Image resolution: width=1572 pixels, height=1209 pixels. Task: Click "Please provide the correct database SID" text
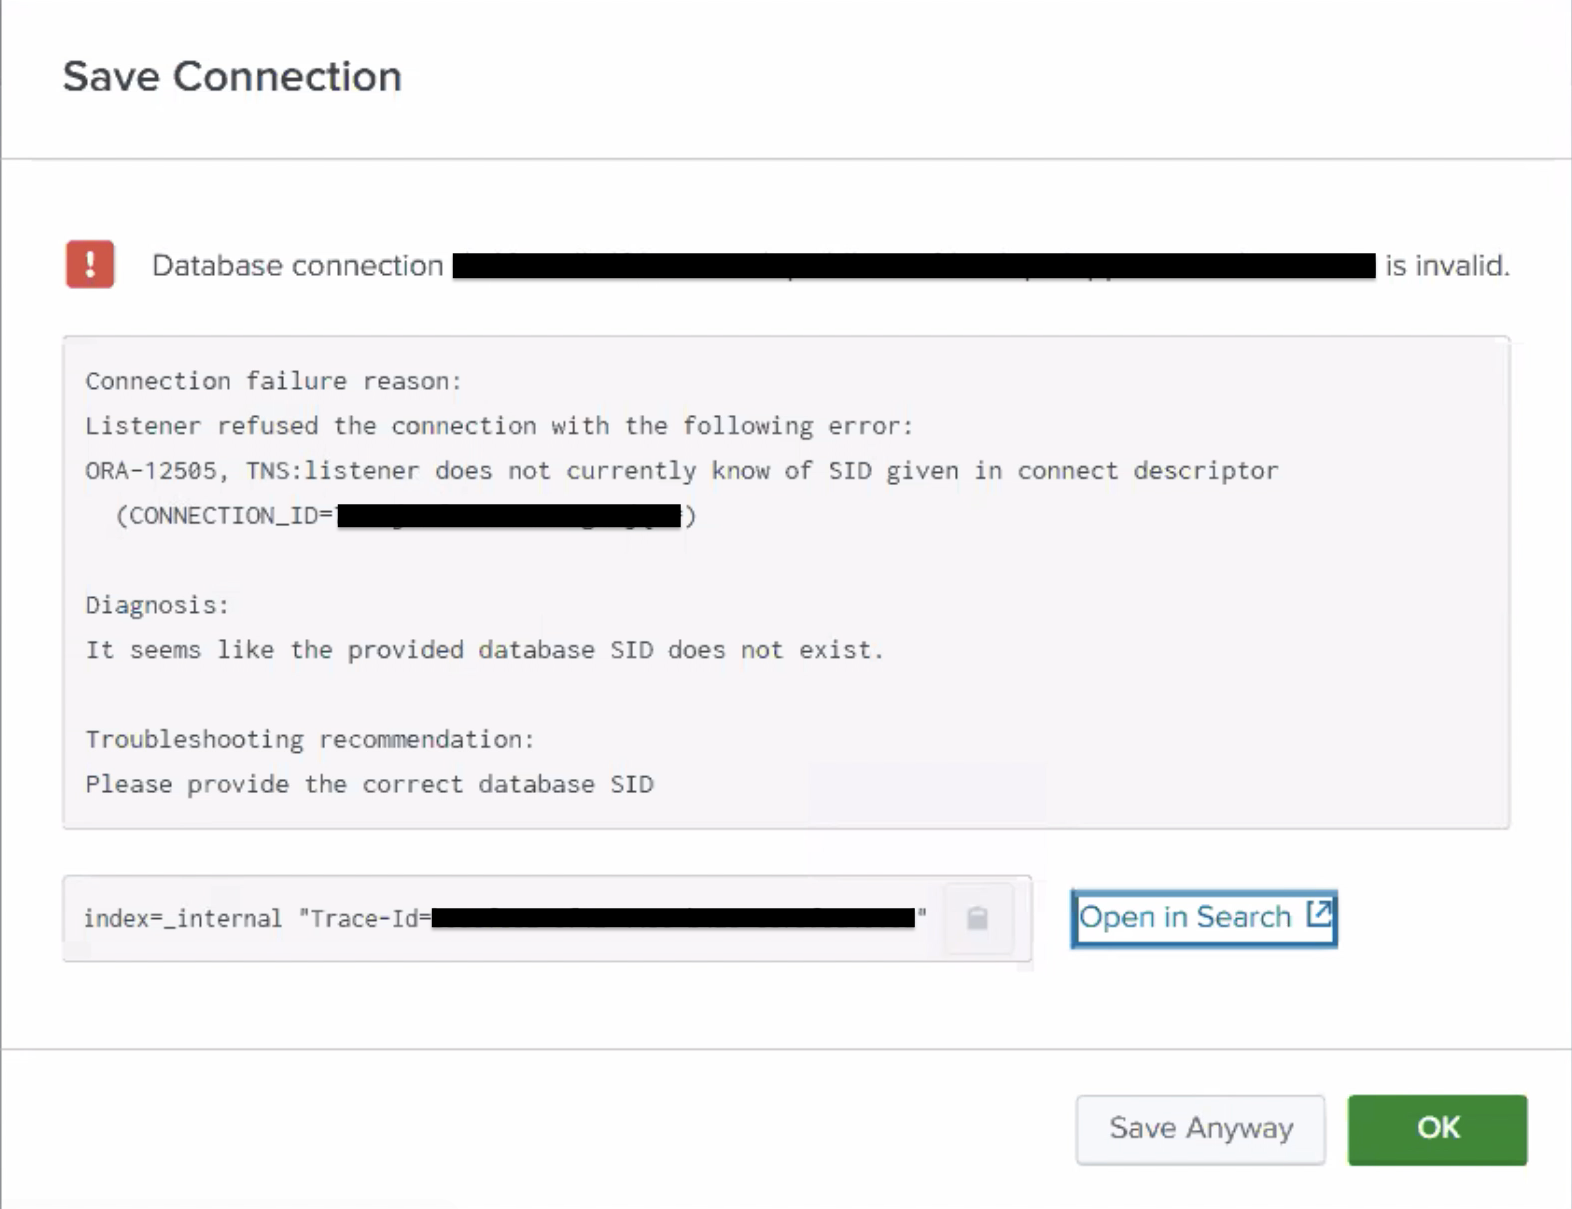coord(369,784)
